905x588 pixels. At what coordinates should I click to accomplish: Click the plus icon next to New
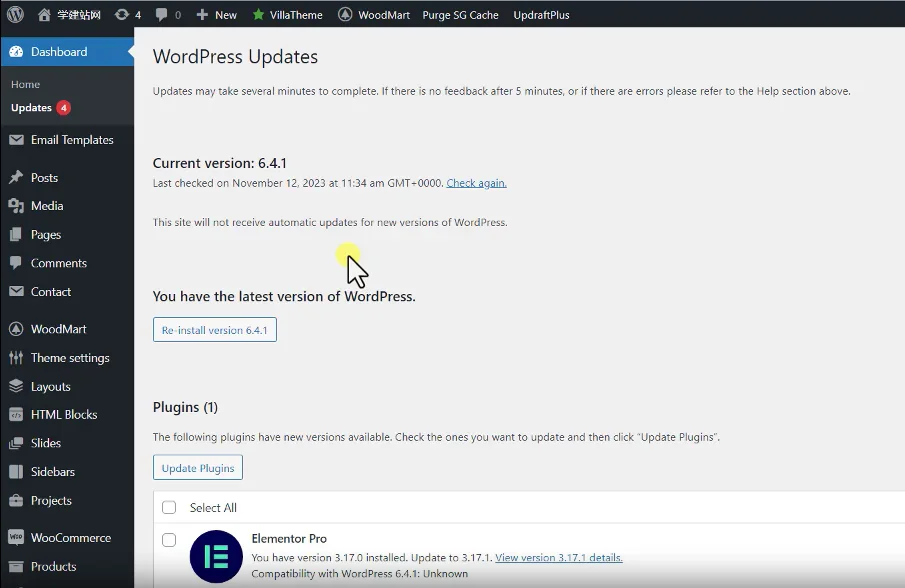click(x=202, y=15)
